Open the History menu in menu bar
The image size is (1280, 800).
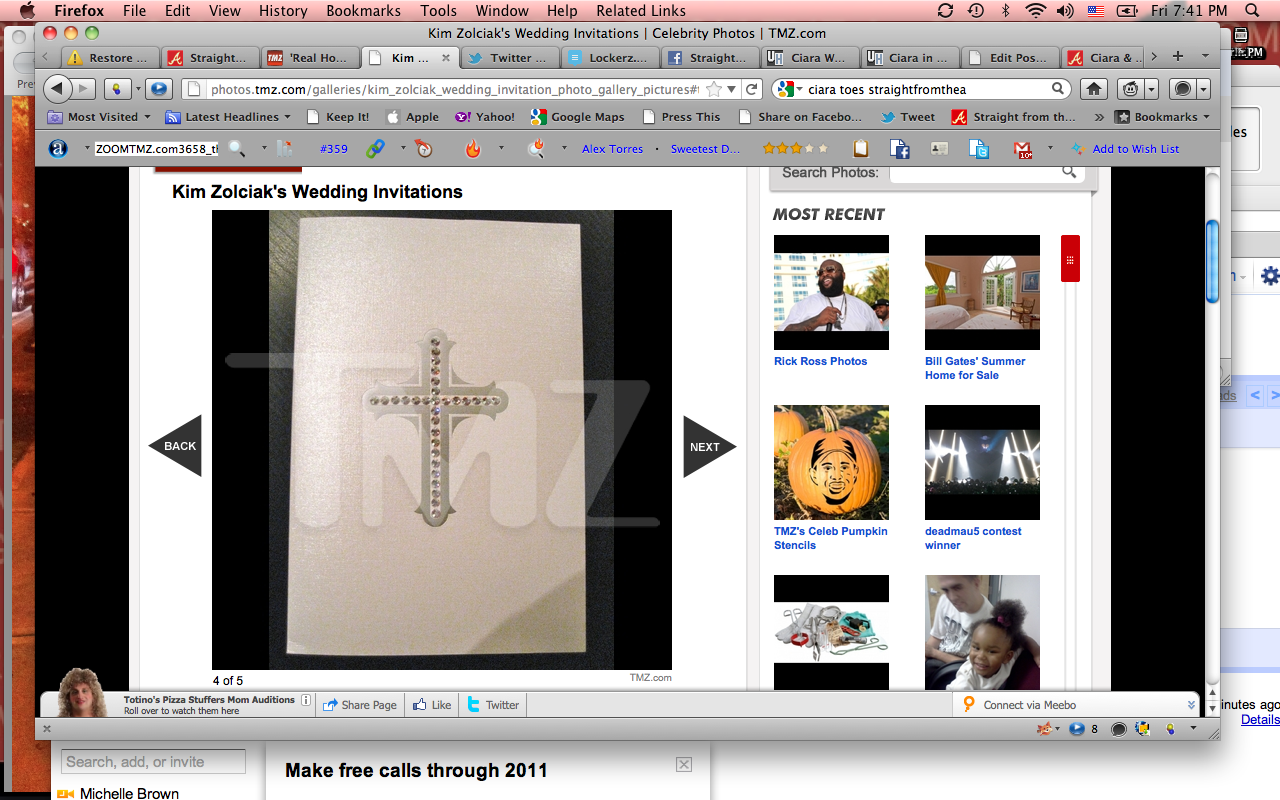coord(283,11)
